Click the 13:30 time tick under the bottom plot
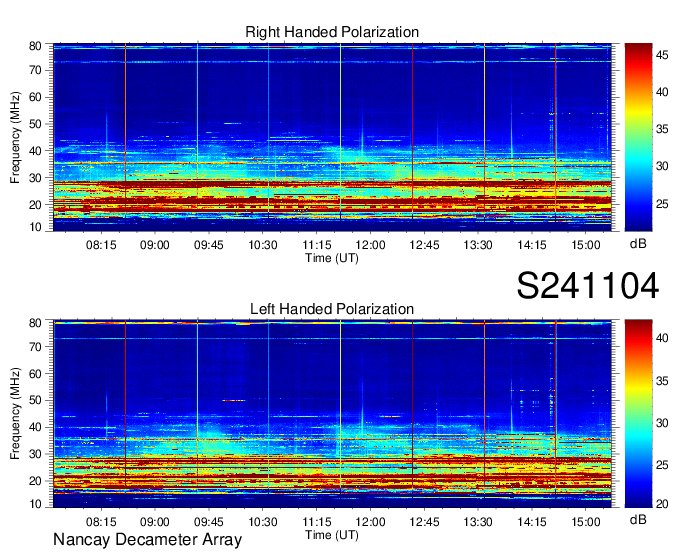This screenshot has width=680, height=552. click(x=478, y=521)
